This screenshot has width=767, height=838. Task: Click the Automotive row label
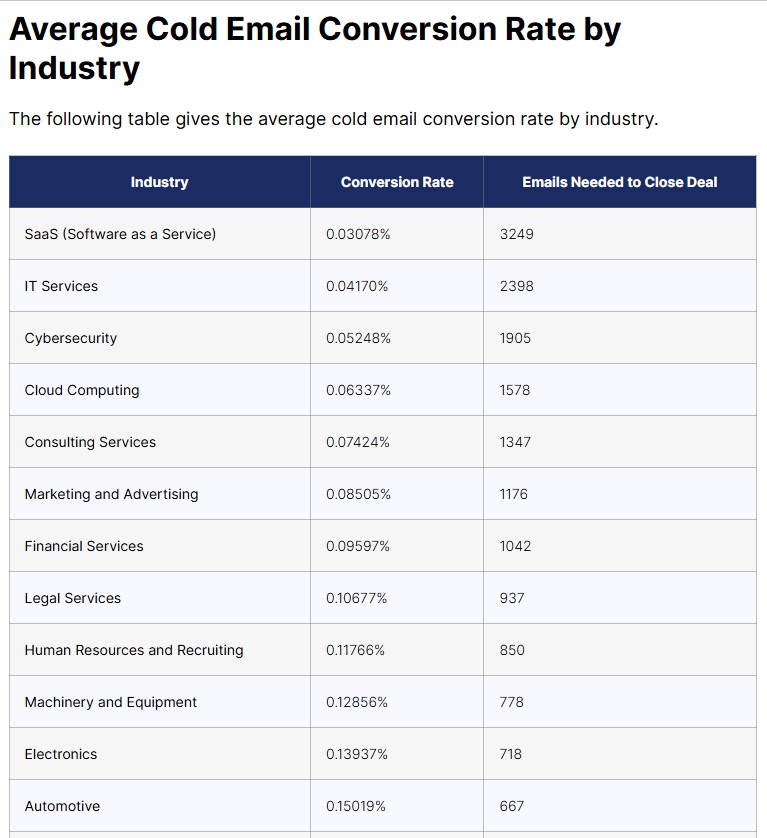click(x=62, y=806)
